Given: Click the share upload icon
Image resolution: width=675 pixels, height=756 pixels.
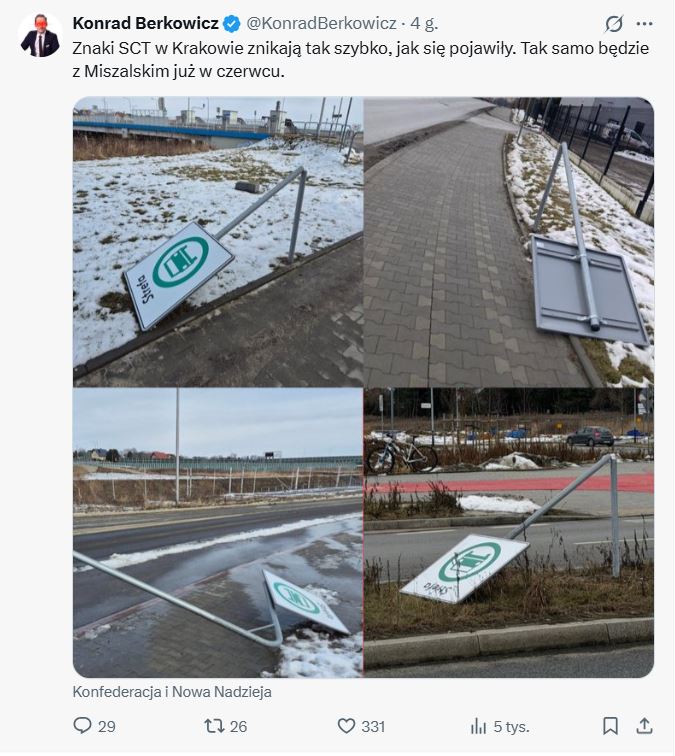Looking at the screenshot, I should tap(644, 726).
